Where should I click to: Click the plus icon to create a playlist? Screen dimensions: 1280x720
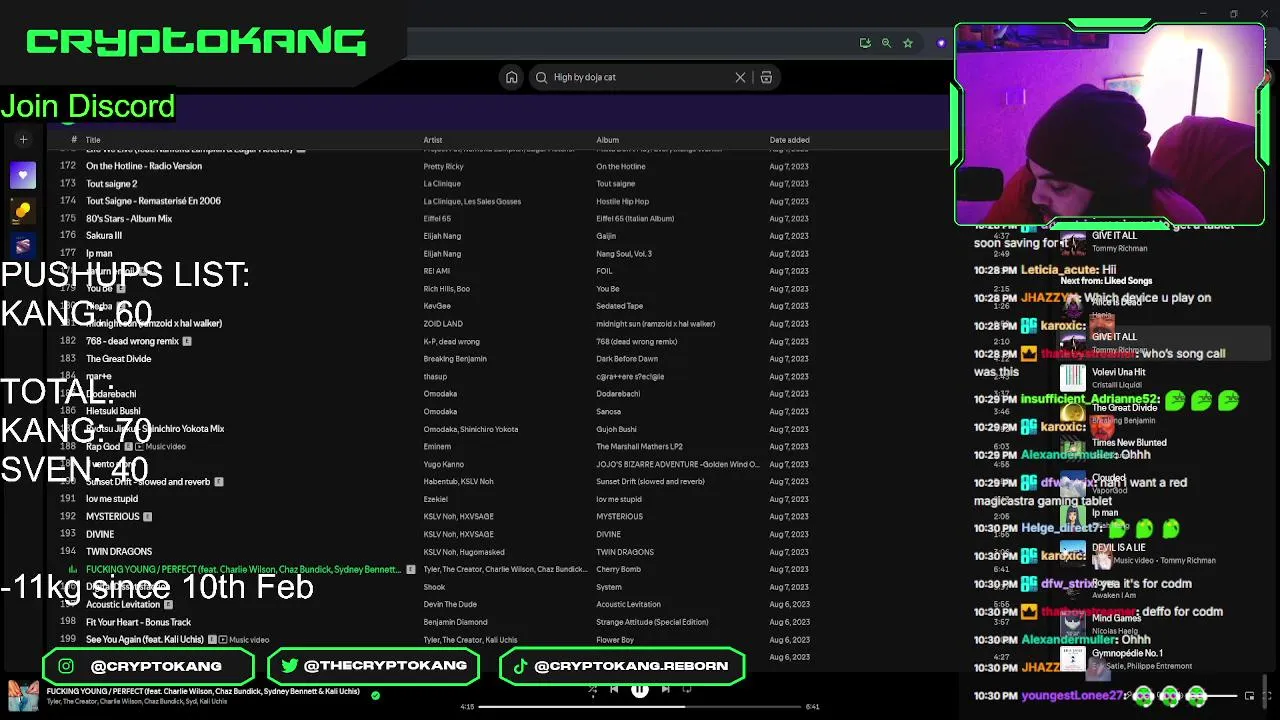coord(23,140)
